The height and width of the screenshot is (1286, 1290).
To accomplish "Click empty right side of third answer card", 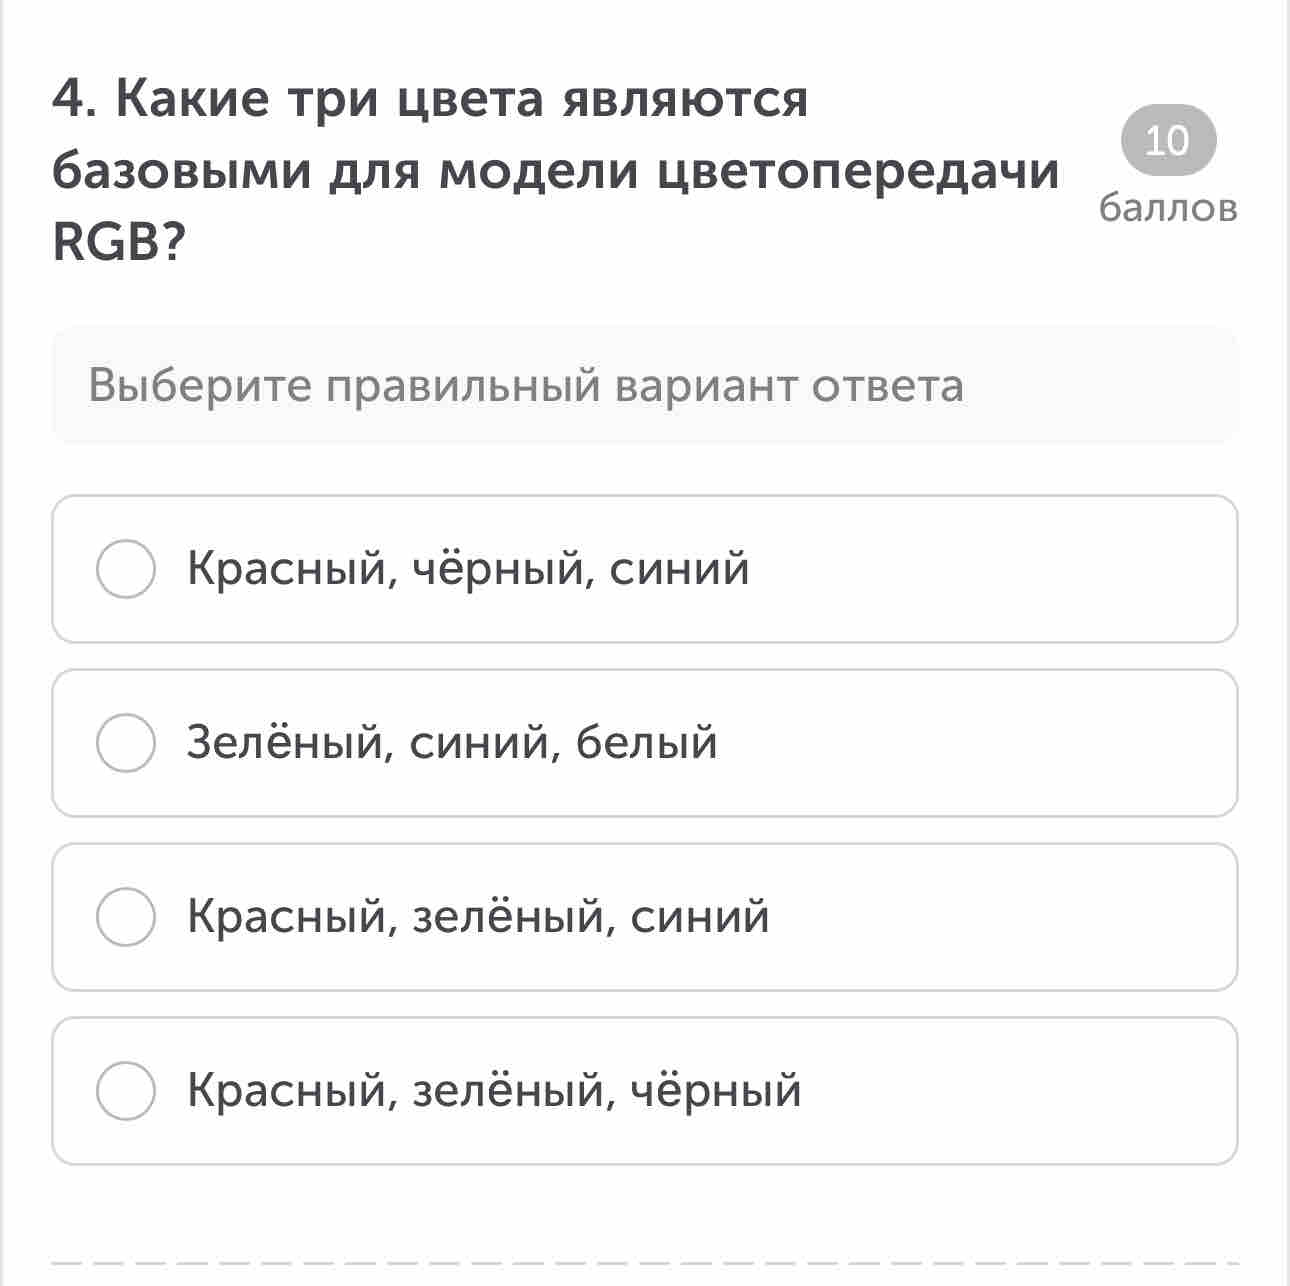I will (1000, 917).
